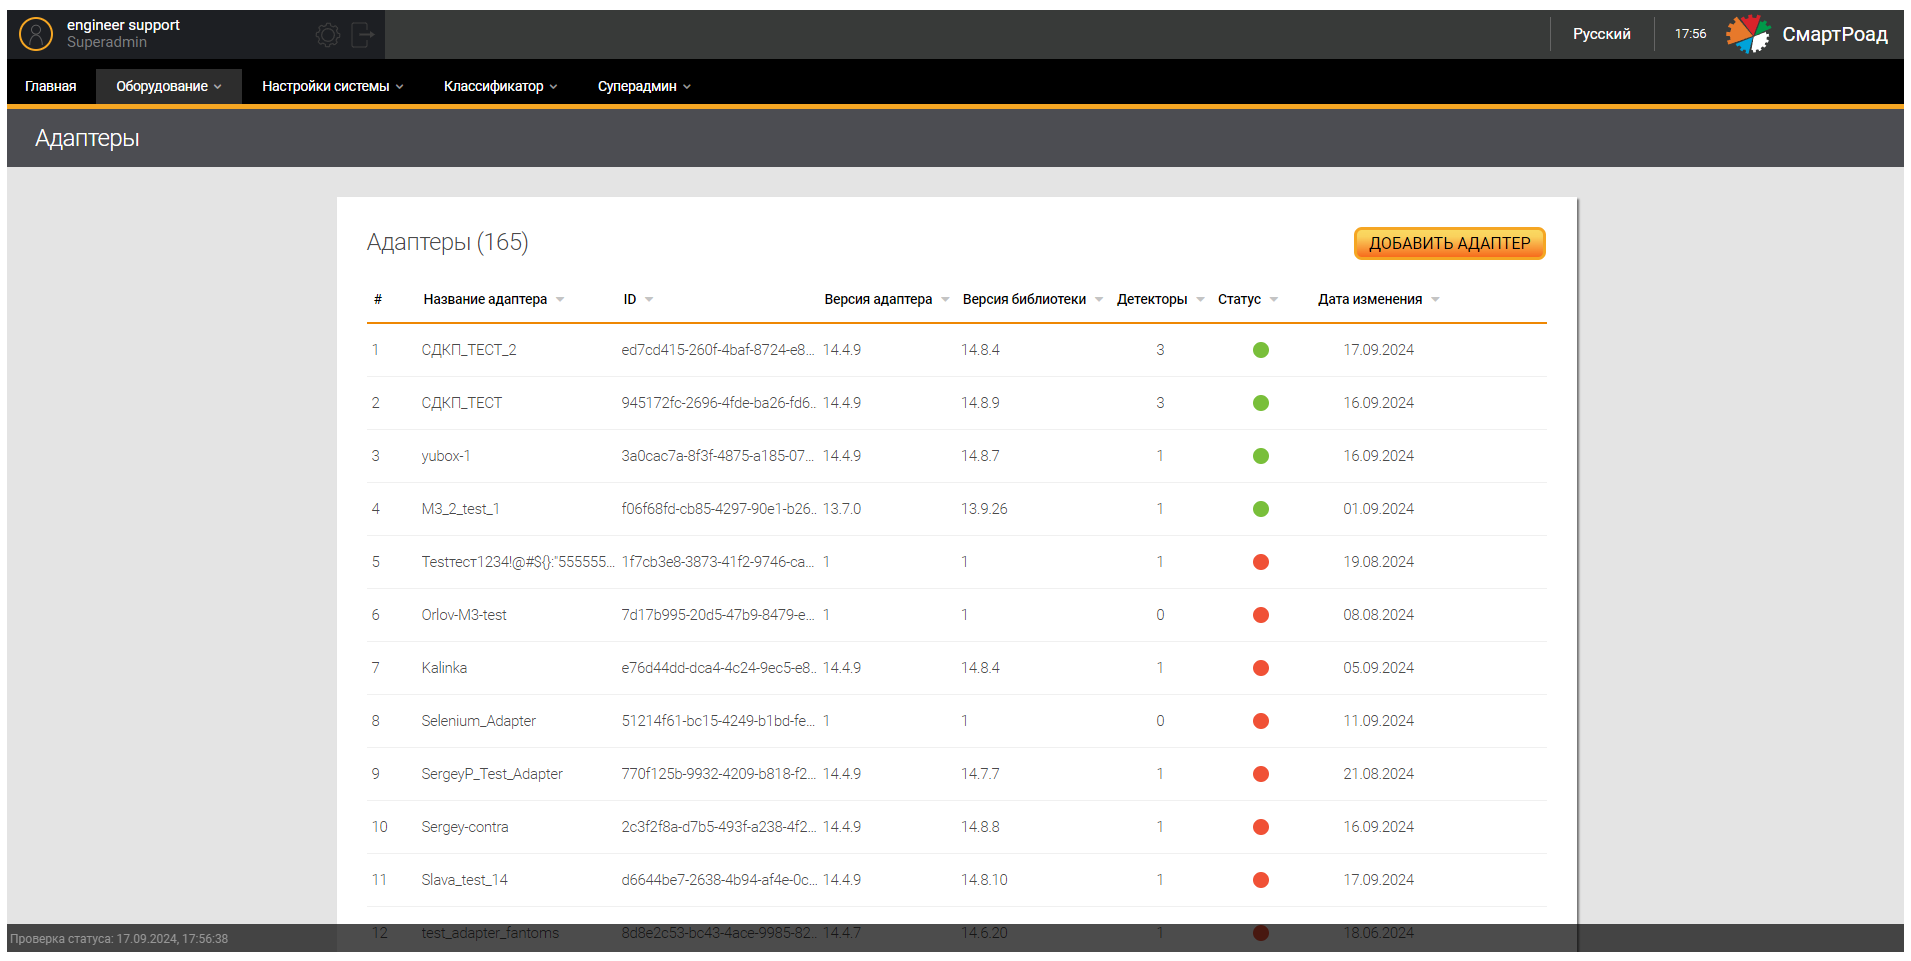Click ID f06f68fd-cb85-4297-90e1-b26…

(718, 509)
